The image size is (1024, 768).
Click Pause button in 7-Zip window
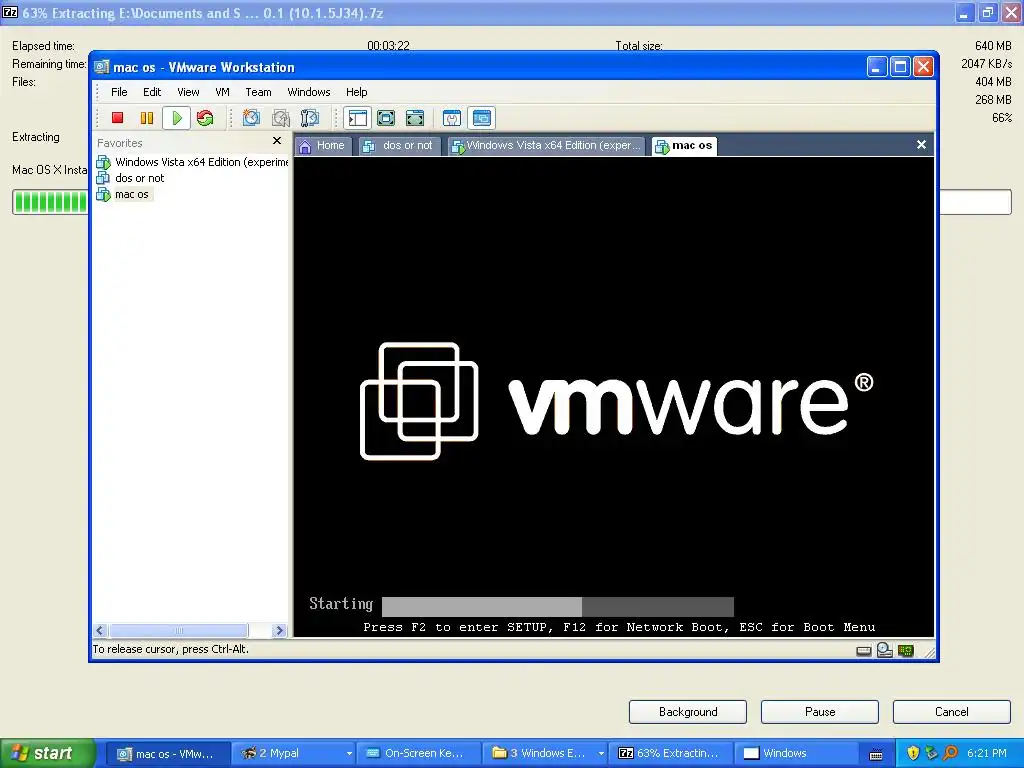tap(820, 712)
